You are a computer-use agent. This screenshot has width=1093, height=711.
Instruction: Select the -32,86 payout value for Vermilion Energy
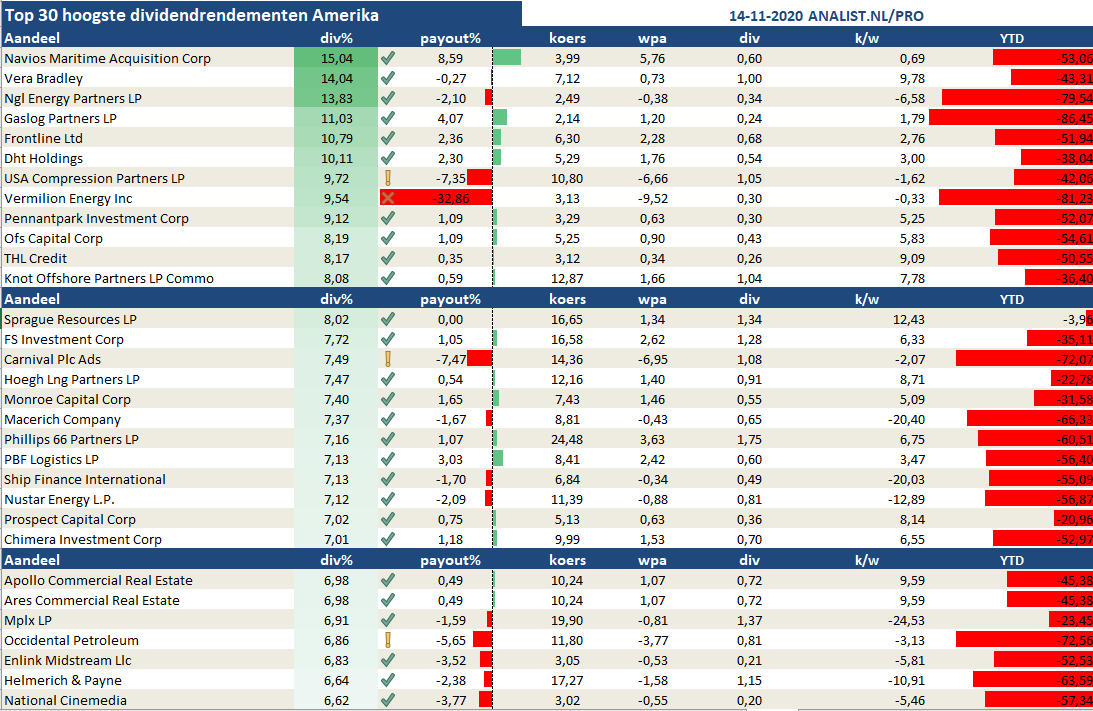pos(450,199)
